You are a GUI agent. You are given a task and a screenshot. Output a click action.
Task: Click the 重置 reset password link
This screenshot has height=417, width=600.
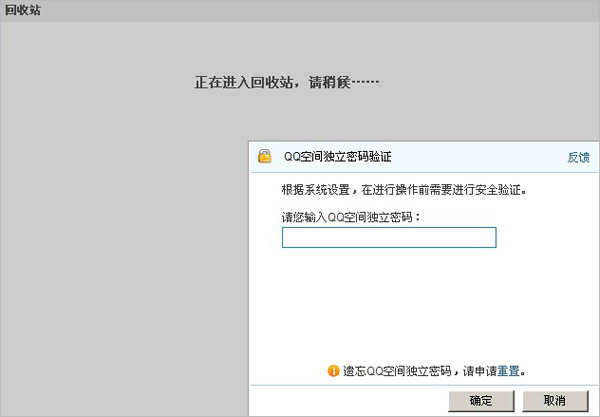tap(508, 371)
